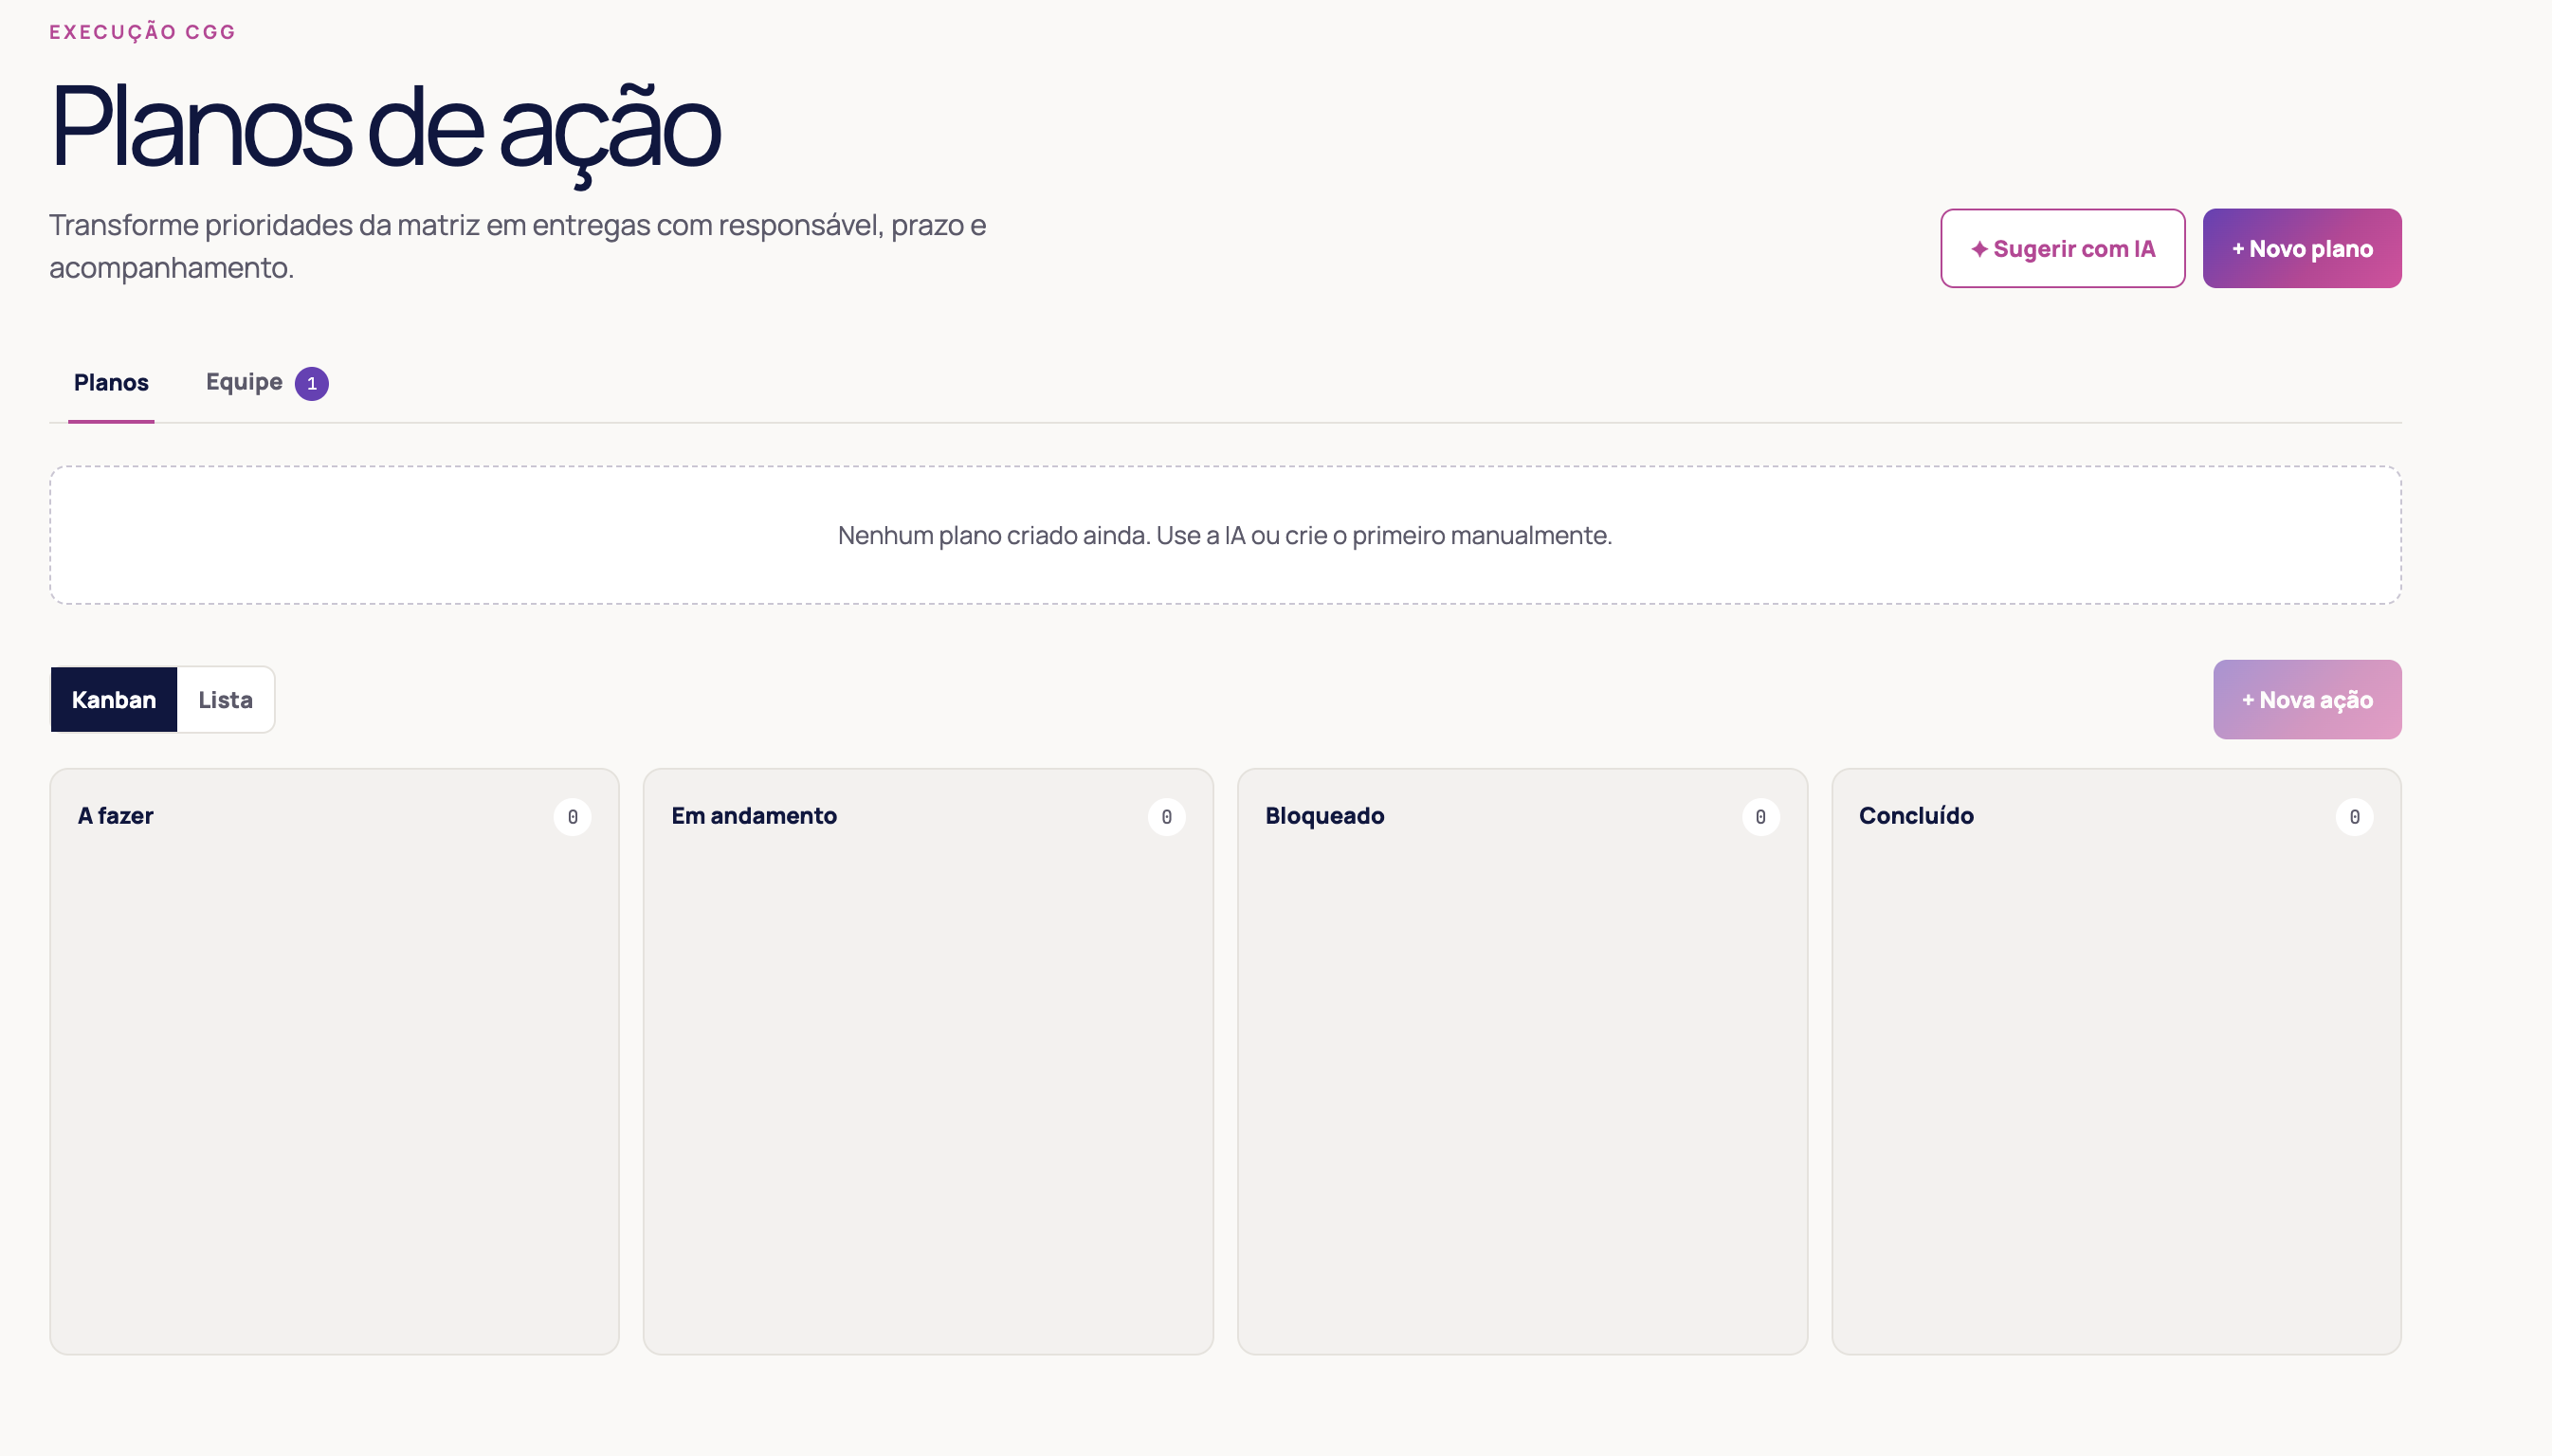Click the Sugerir com IA button
The width and height of the screenshot is (2552, 1456).
click(x=2062, y=248)
